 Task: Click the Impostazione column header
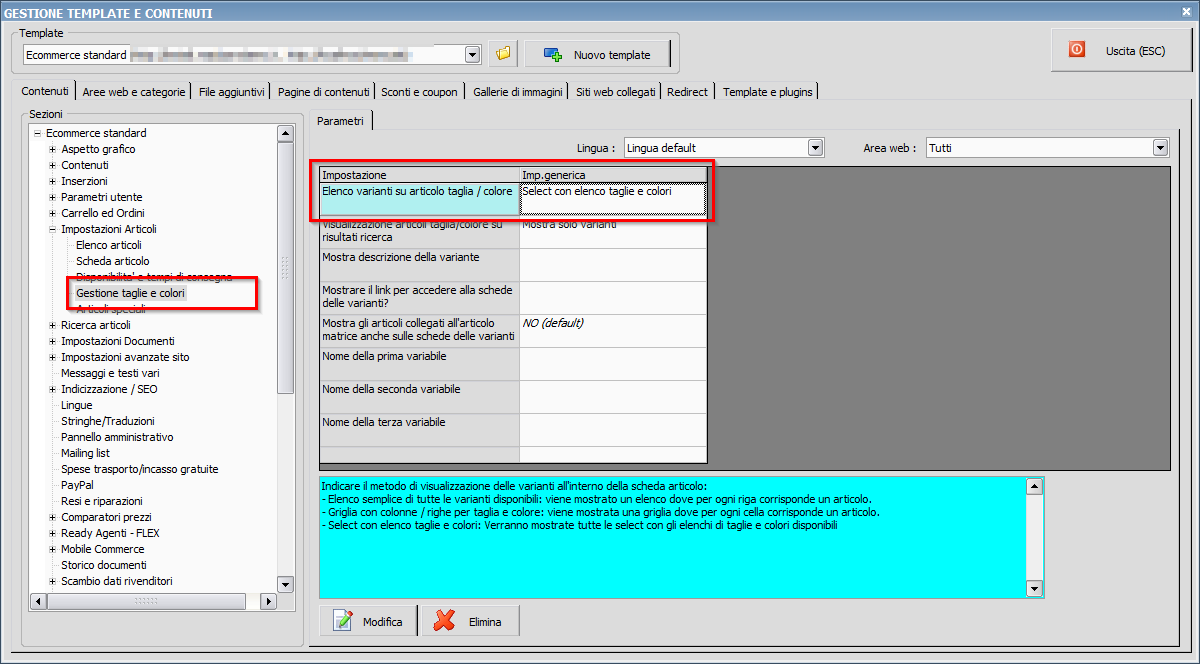(x=420, y=175)
